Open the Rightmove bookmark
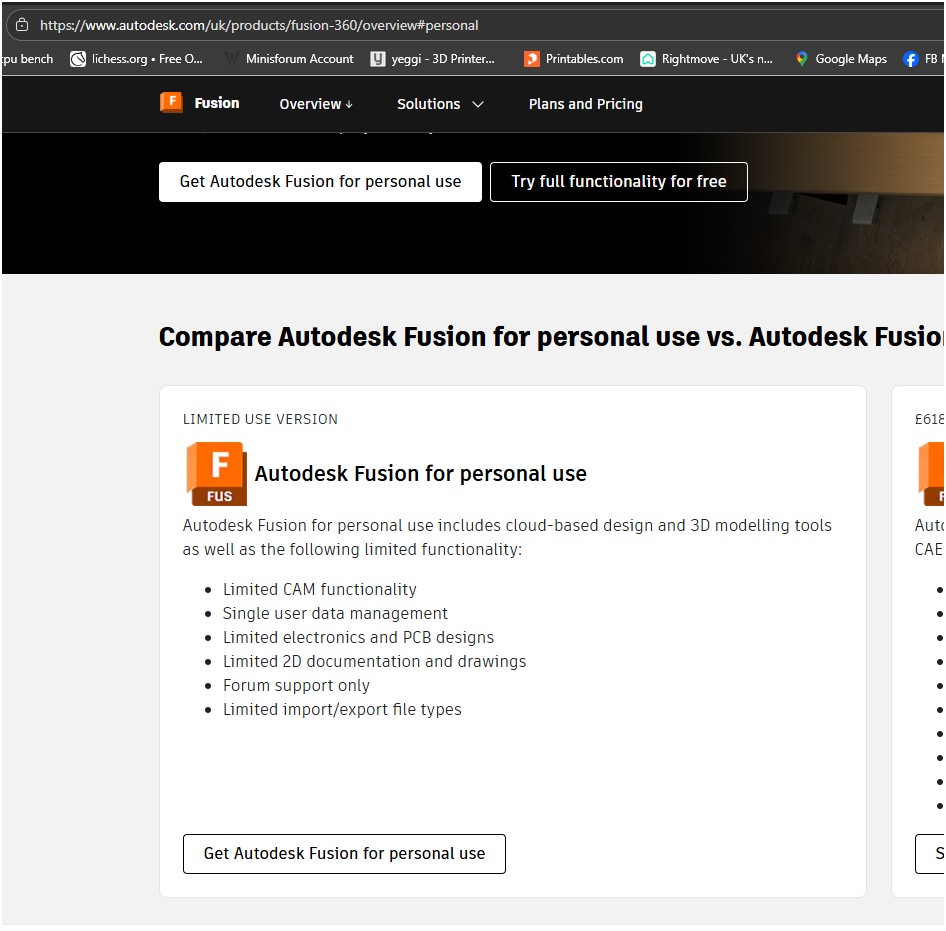This screenshot has width=946, height=931. point(707,59)
